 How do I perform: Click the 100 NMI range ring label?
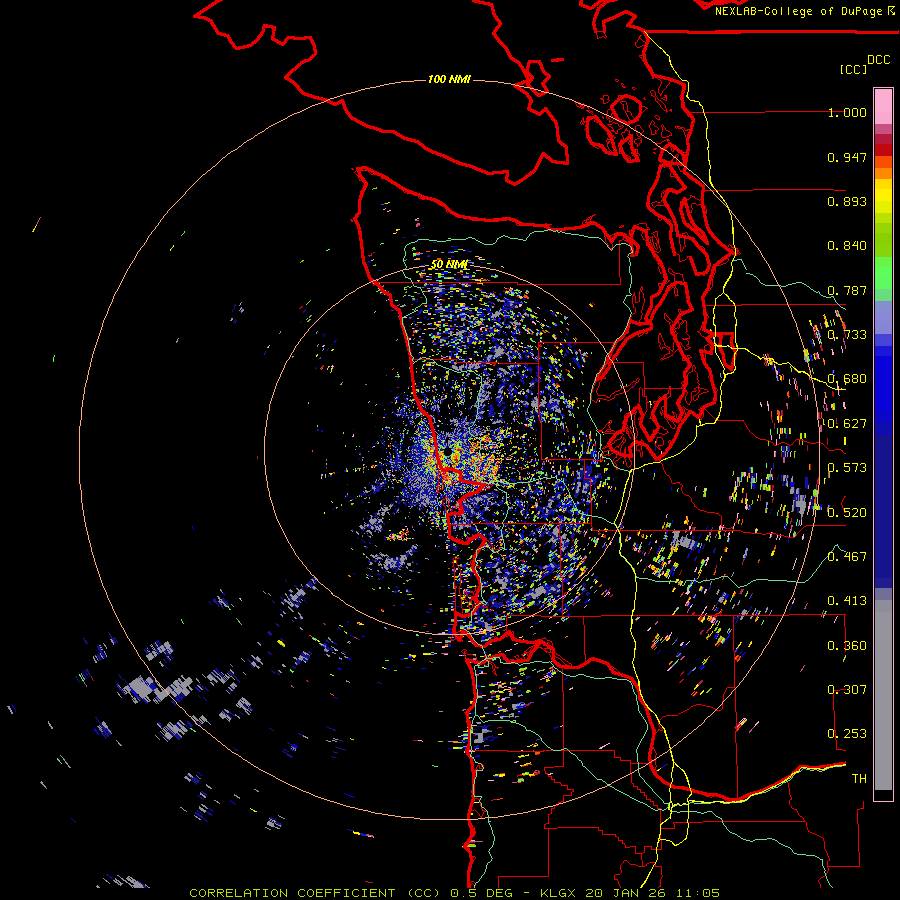449,79
